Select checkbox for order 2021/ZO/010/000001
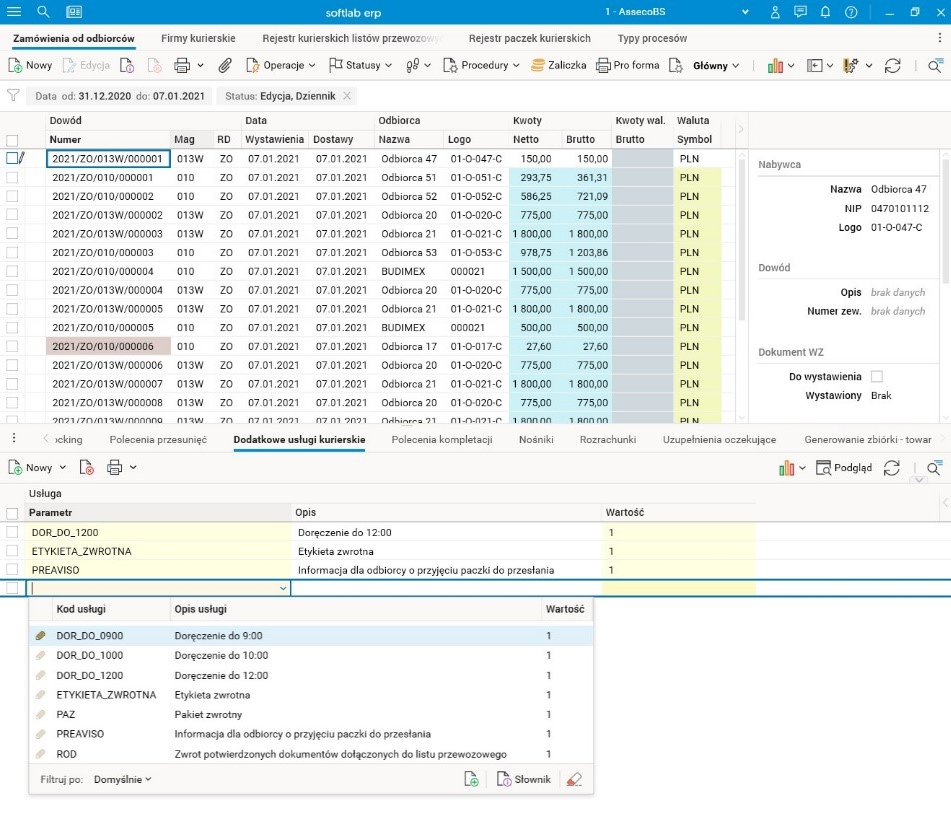 pyautogui.click(x=12, y=177)
